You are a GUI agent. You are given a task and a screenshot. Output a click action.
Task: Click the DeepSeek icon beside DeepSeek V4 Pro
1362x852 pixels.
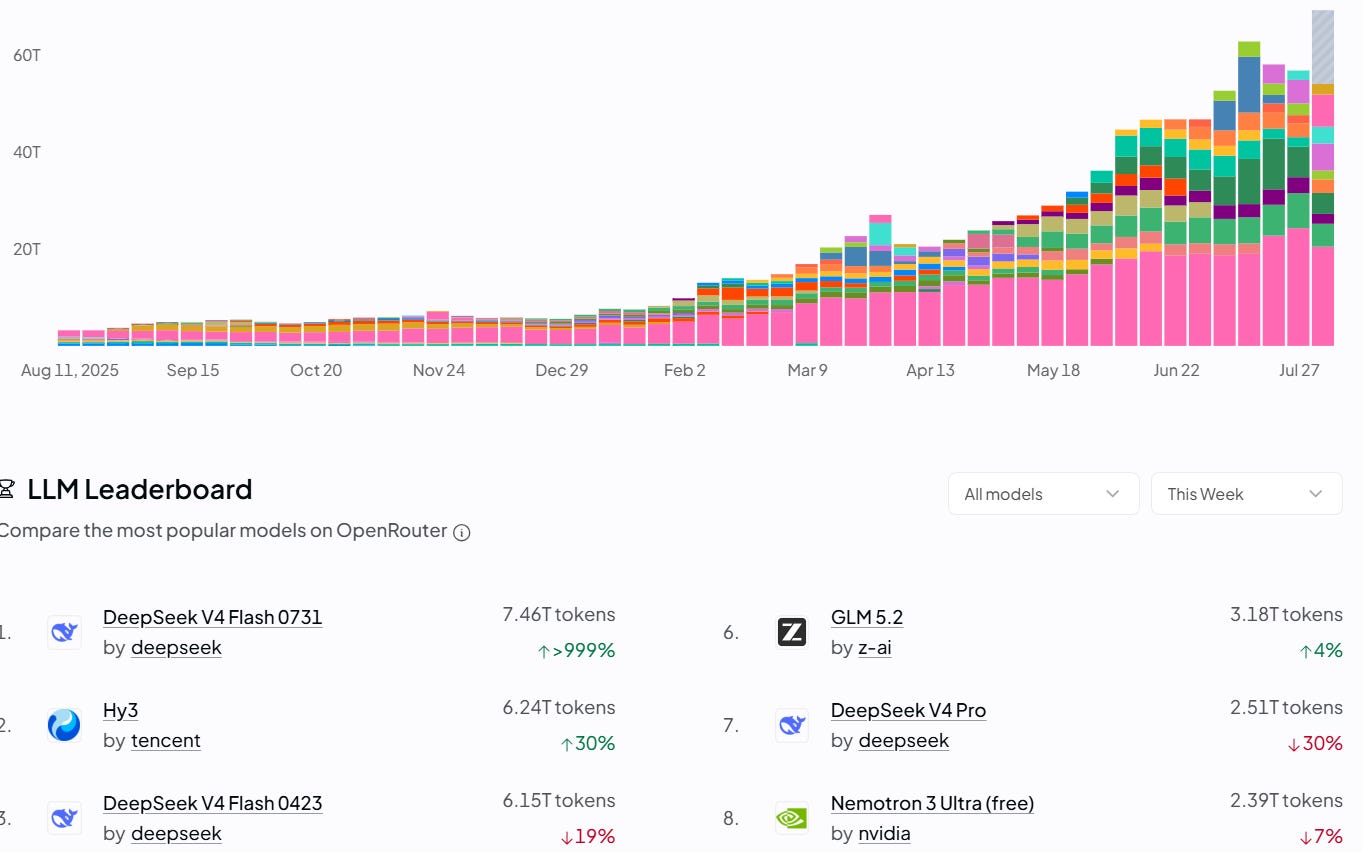tap(792, 725)
